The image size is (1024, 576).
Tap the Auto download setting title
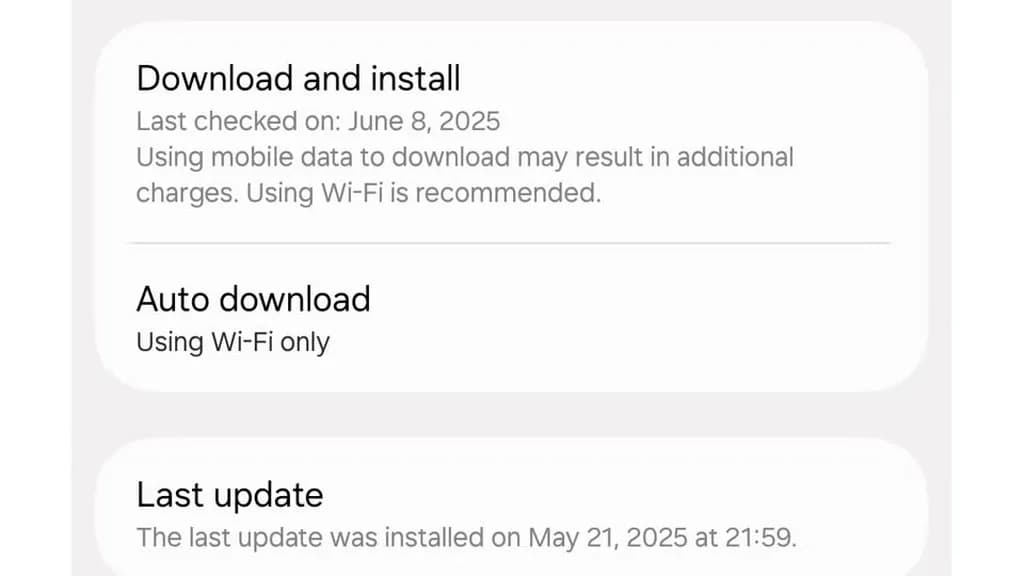pos(253,299)
